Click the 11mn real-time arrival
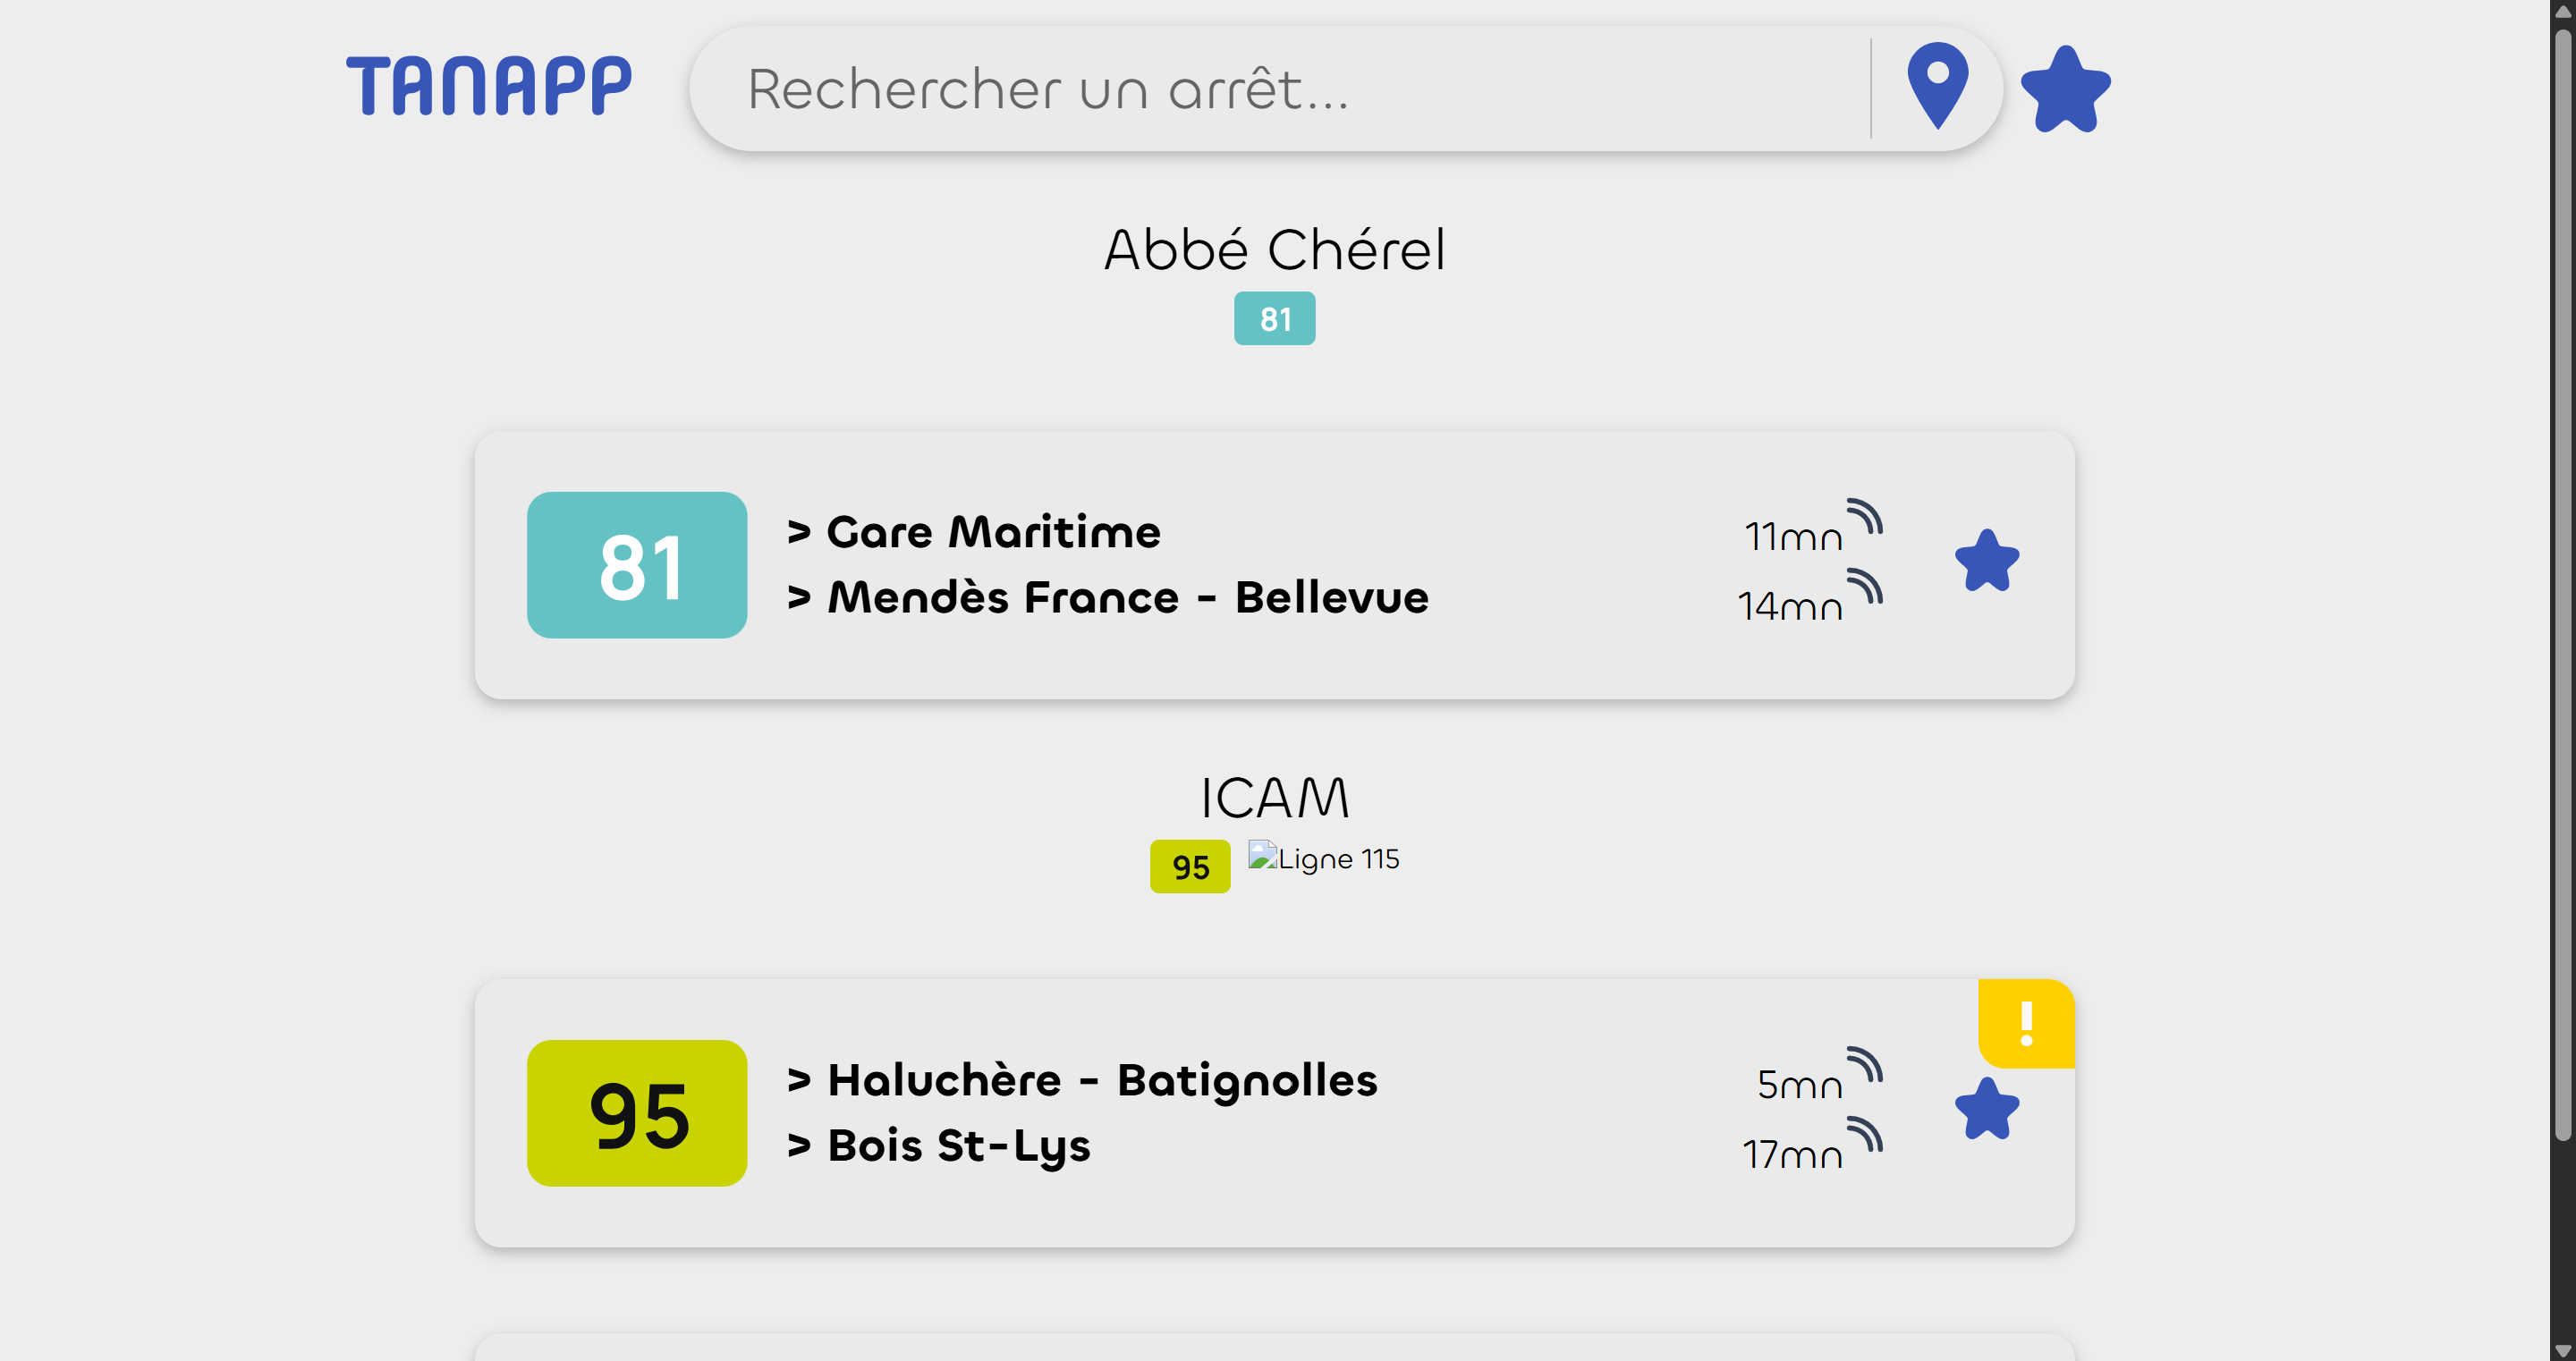 point(1794,537)
